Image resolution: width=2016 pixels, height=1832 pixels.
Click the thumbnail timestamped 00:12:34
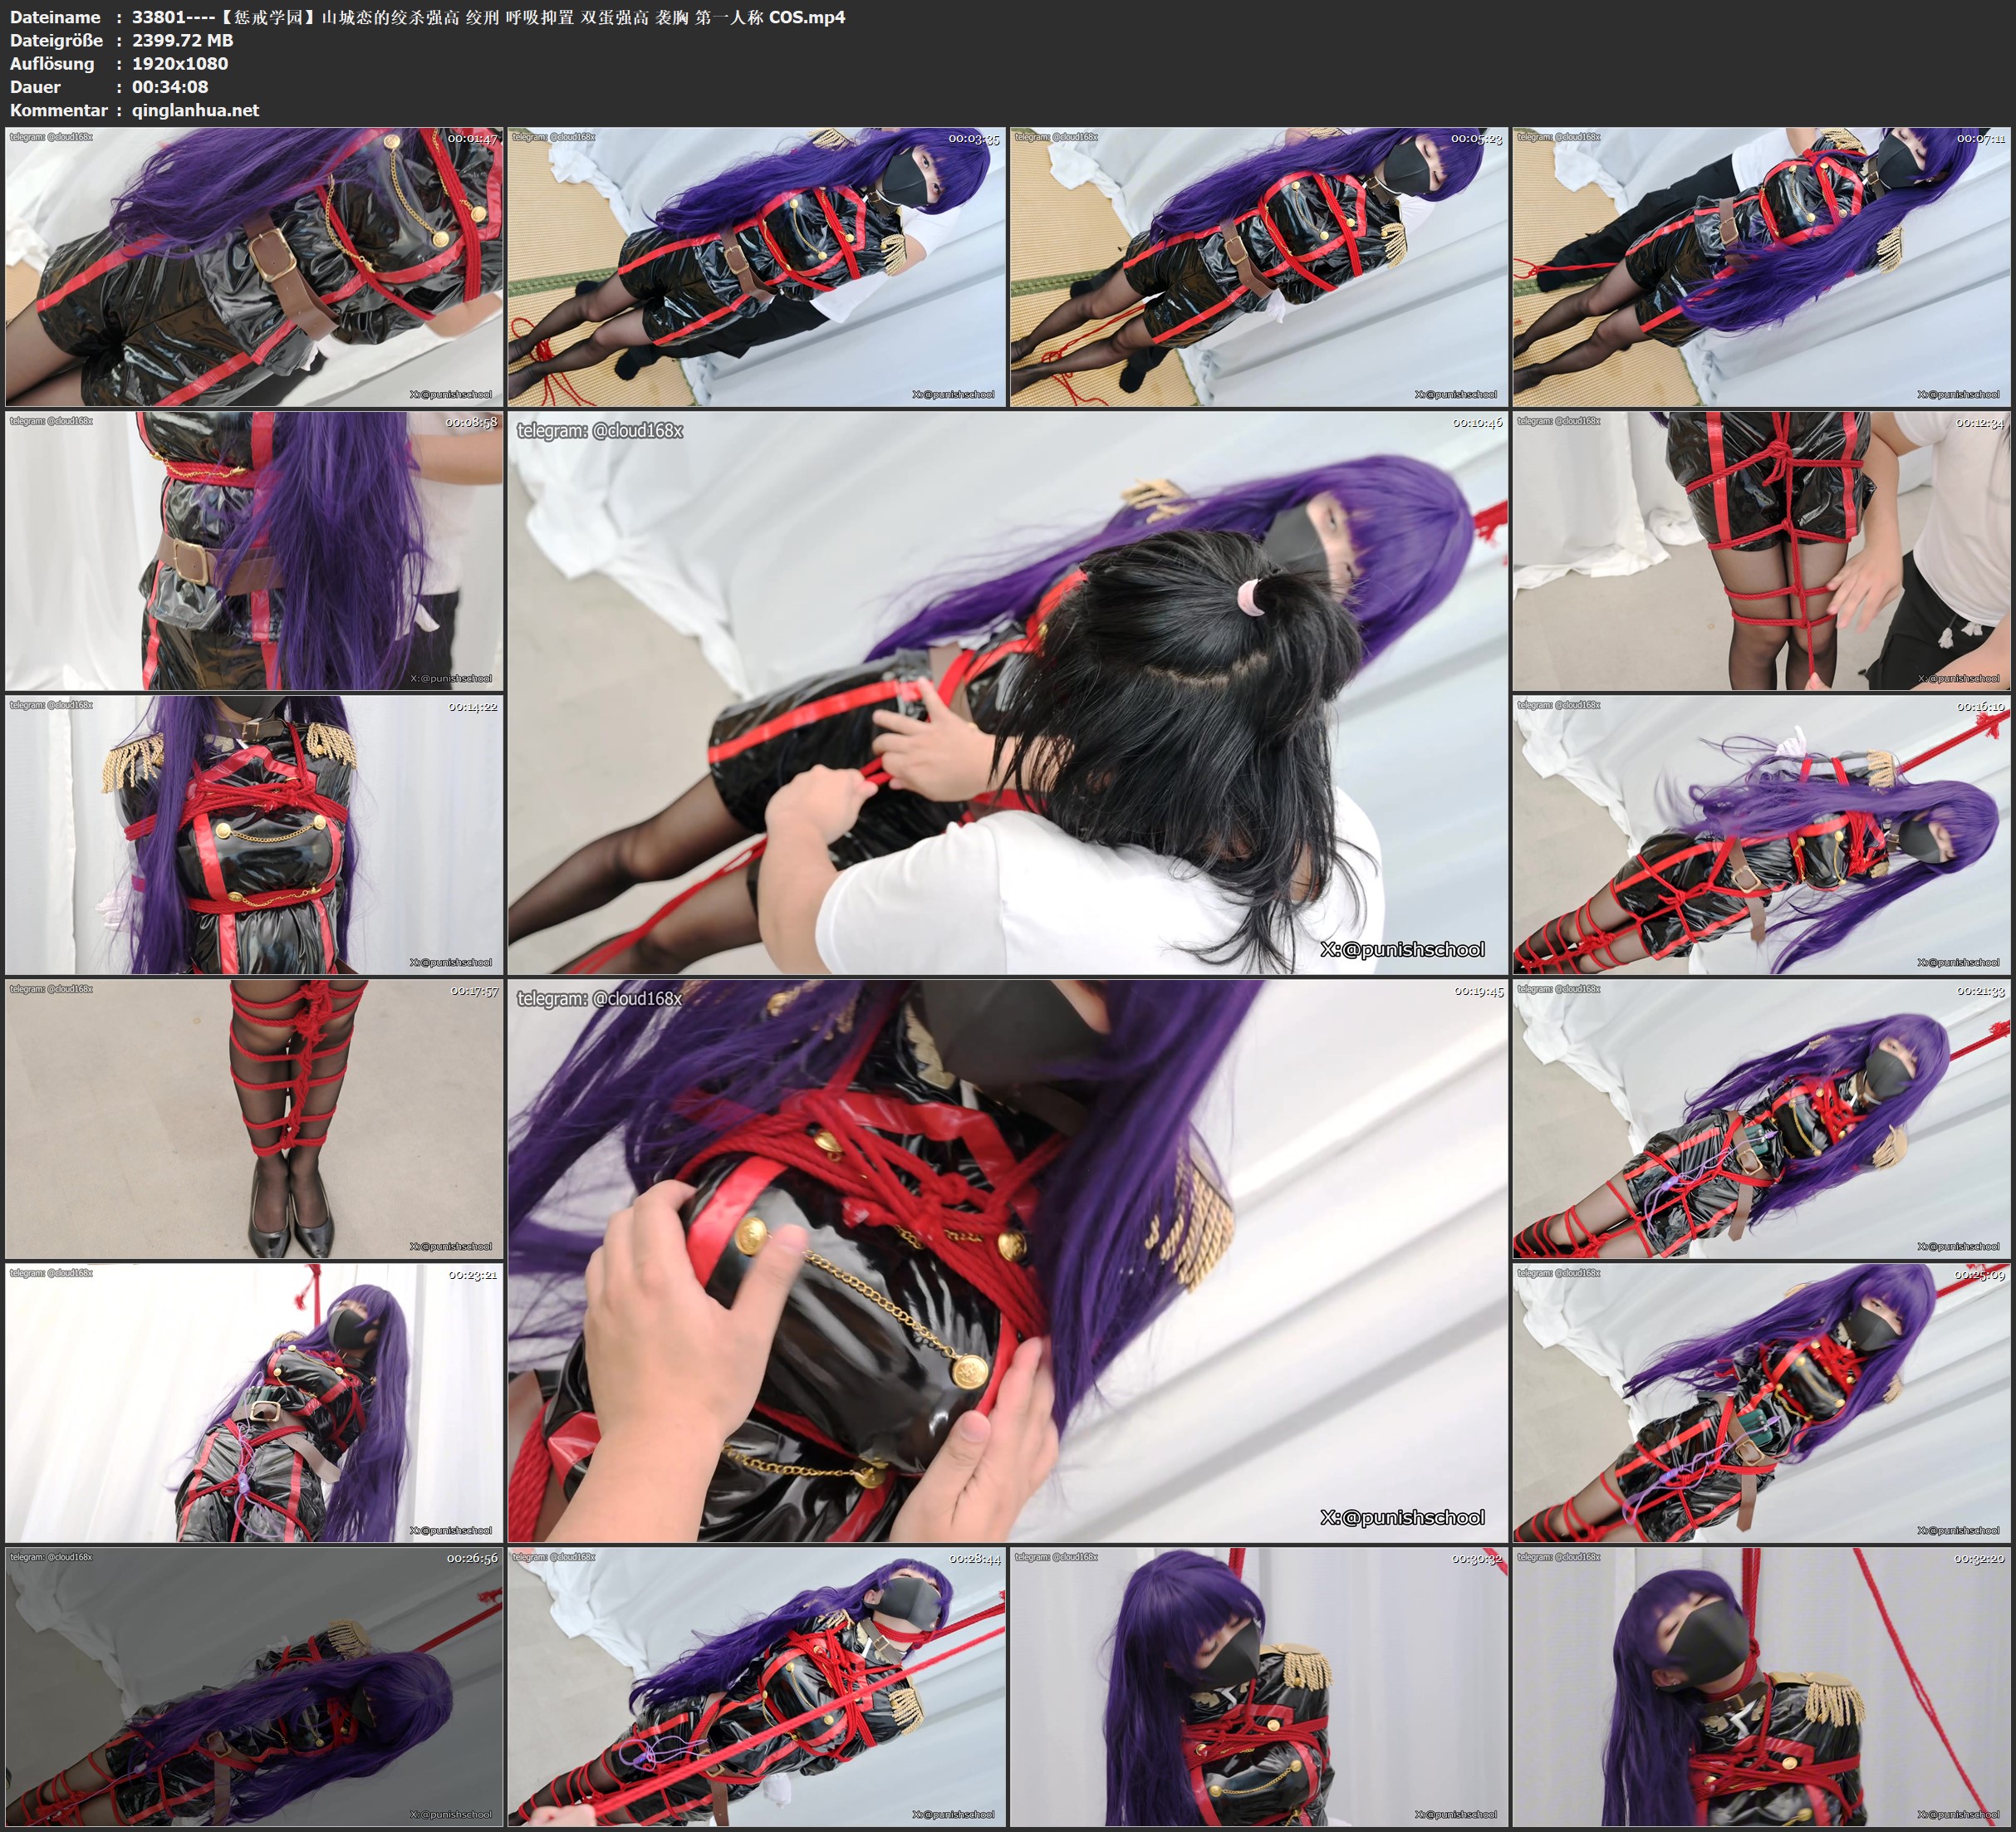coord(1761,550)
